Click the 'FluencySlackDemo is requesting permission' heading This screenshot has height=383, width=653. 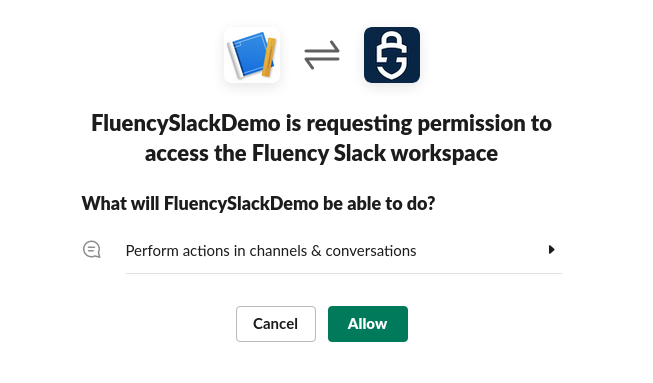click(x=322, y=138)
